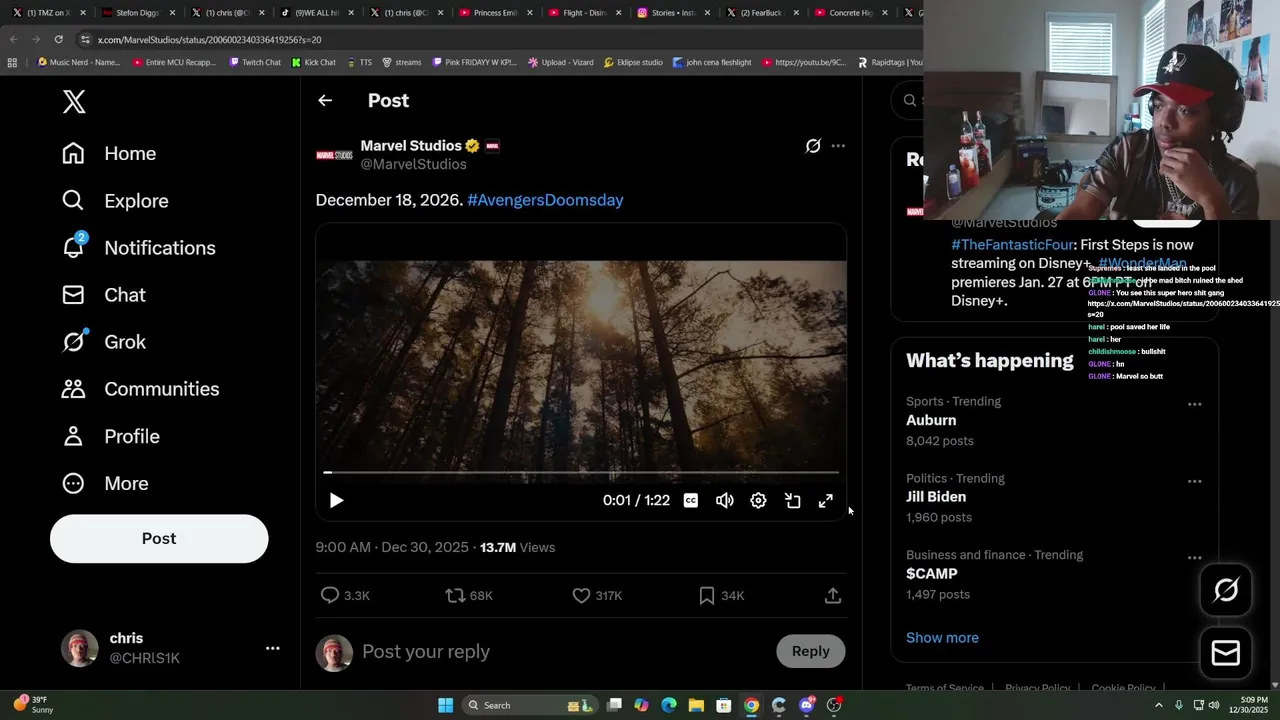
Task: Open the Profile page
Action: [110, 436]
